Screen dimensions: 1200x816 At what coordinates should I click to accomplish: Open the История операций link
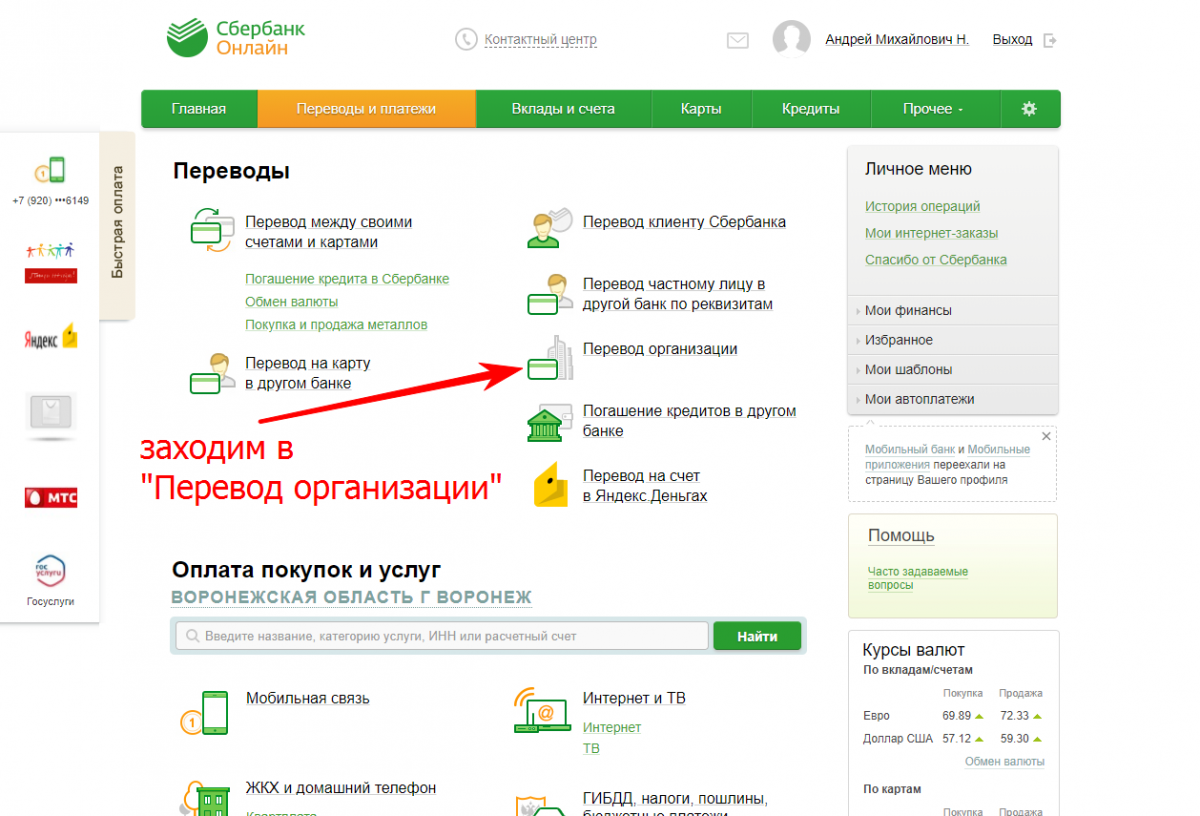[x=922, y=206]
